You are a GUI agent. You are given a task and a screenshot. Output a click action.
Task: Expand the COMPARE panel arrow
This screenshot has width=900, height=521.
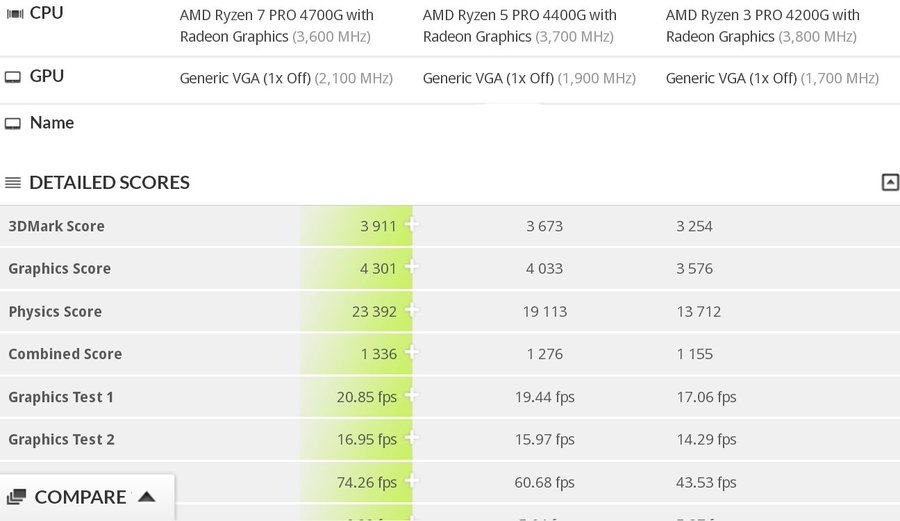coord(147,497)
